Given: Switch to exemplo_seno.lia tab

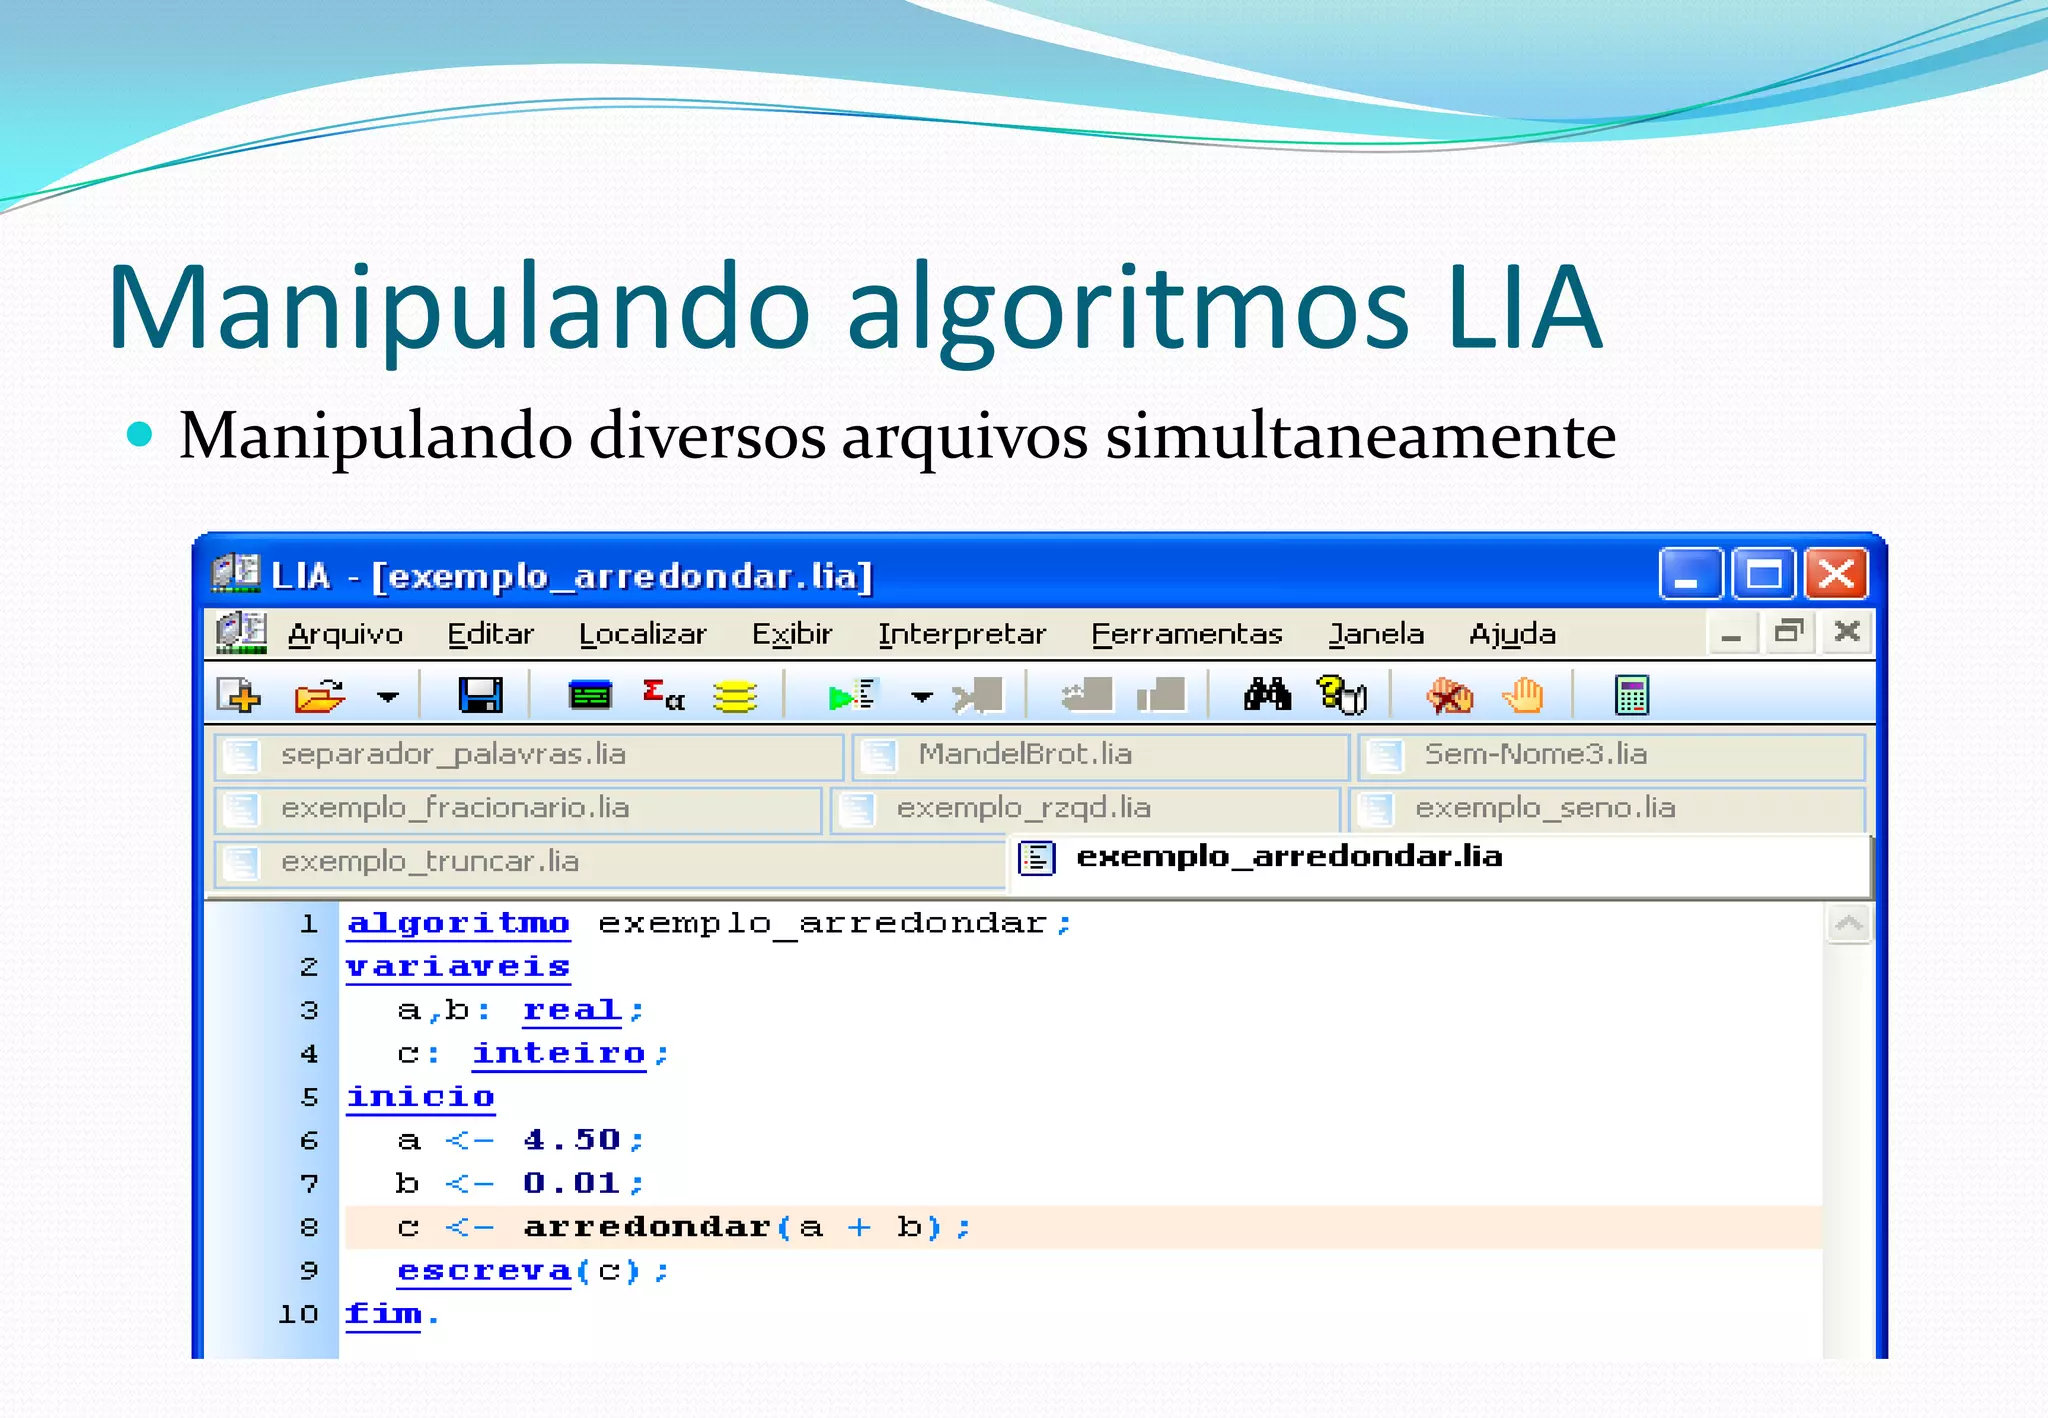Looking at the screenshot, I should pyautogui.click(x=1607, y=809).
